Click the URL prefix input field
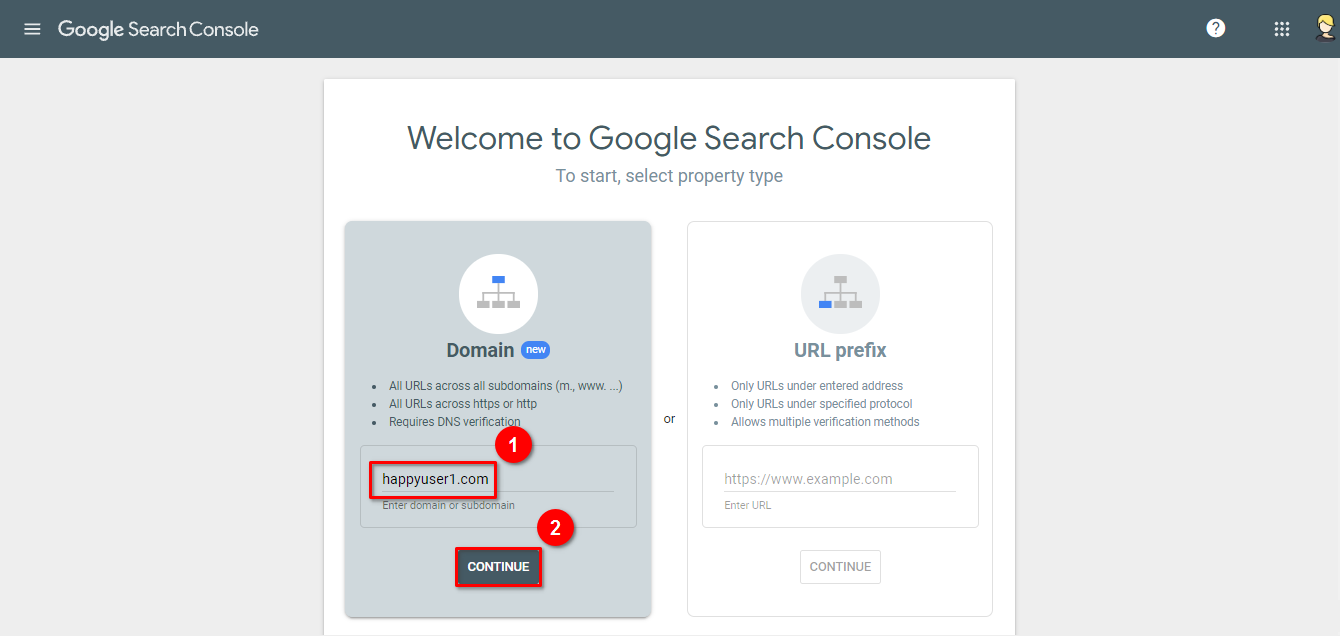Screen dimensions: 1340x636 click(x=840, y=479)
